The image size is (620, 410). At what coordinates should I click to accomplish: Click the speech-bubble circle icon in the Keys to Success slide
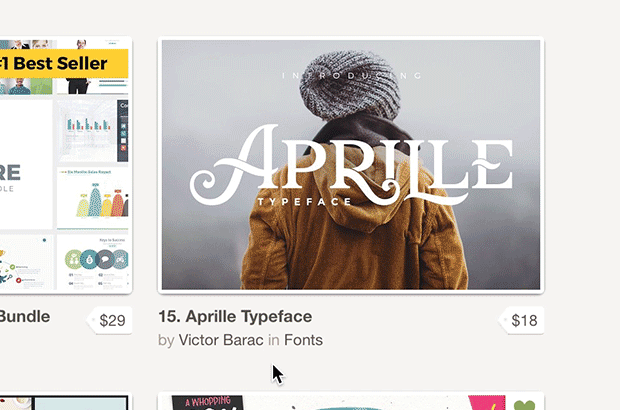point(105,259)
